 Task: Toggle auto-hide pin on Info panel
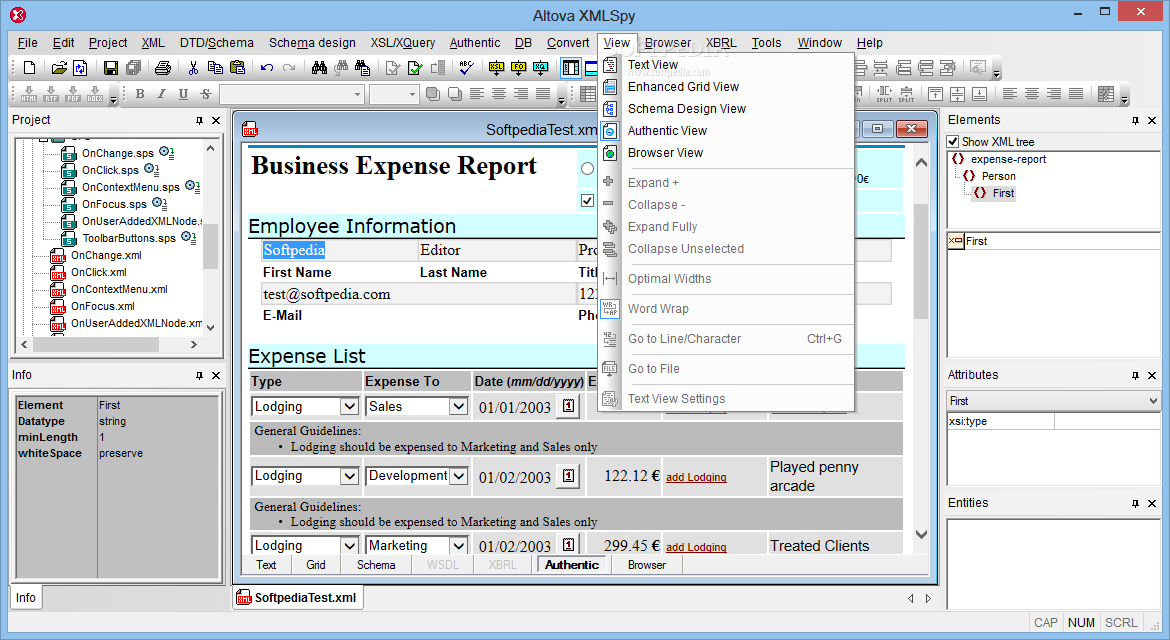pos(199,375)
